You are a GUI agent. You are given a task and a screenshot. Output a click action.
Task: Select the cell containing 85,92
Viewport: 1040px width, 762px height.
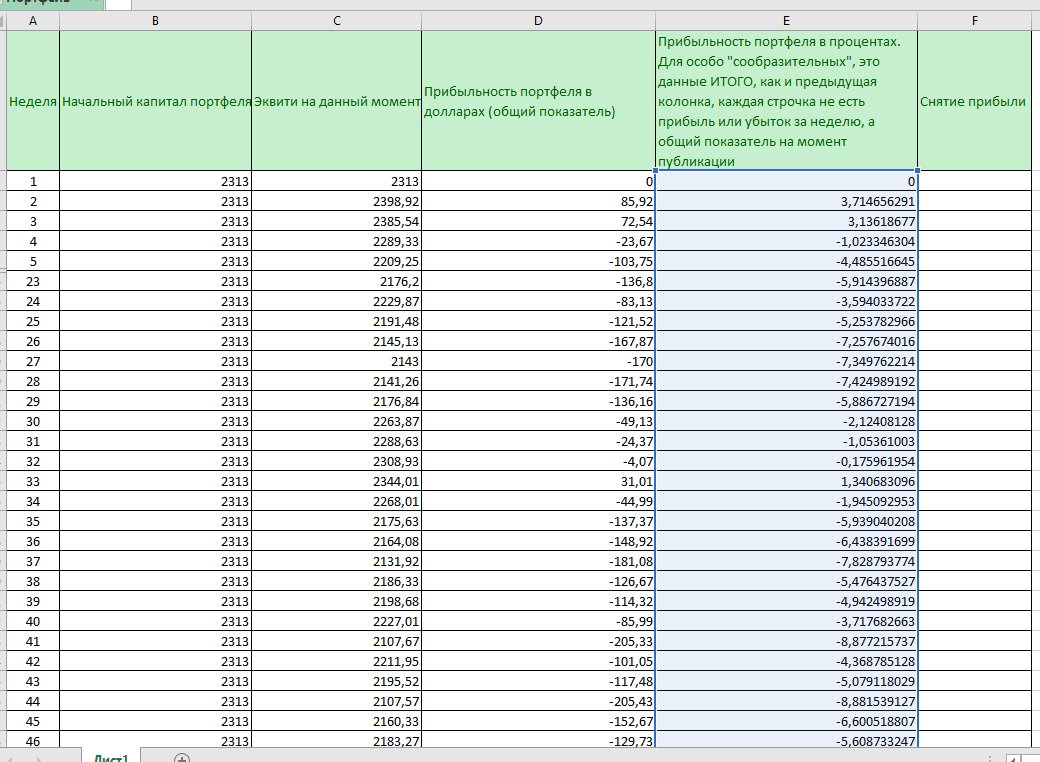point(538,201)
